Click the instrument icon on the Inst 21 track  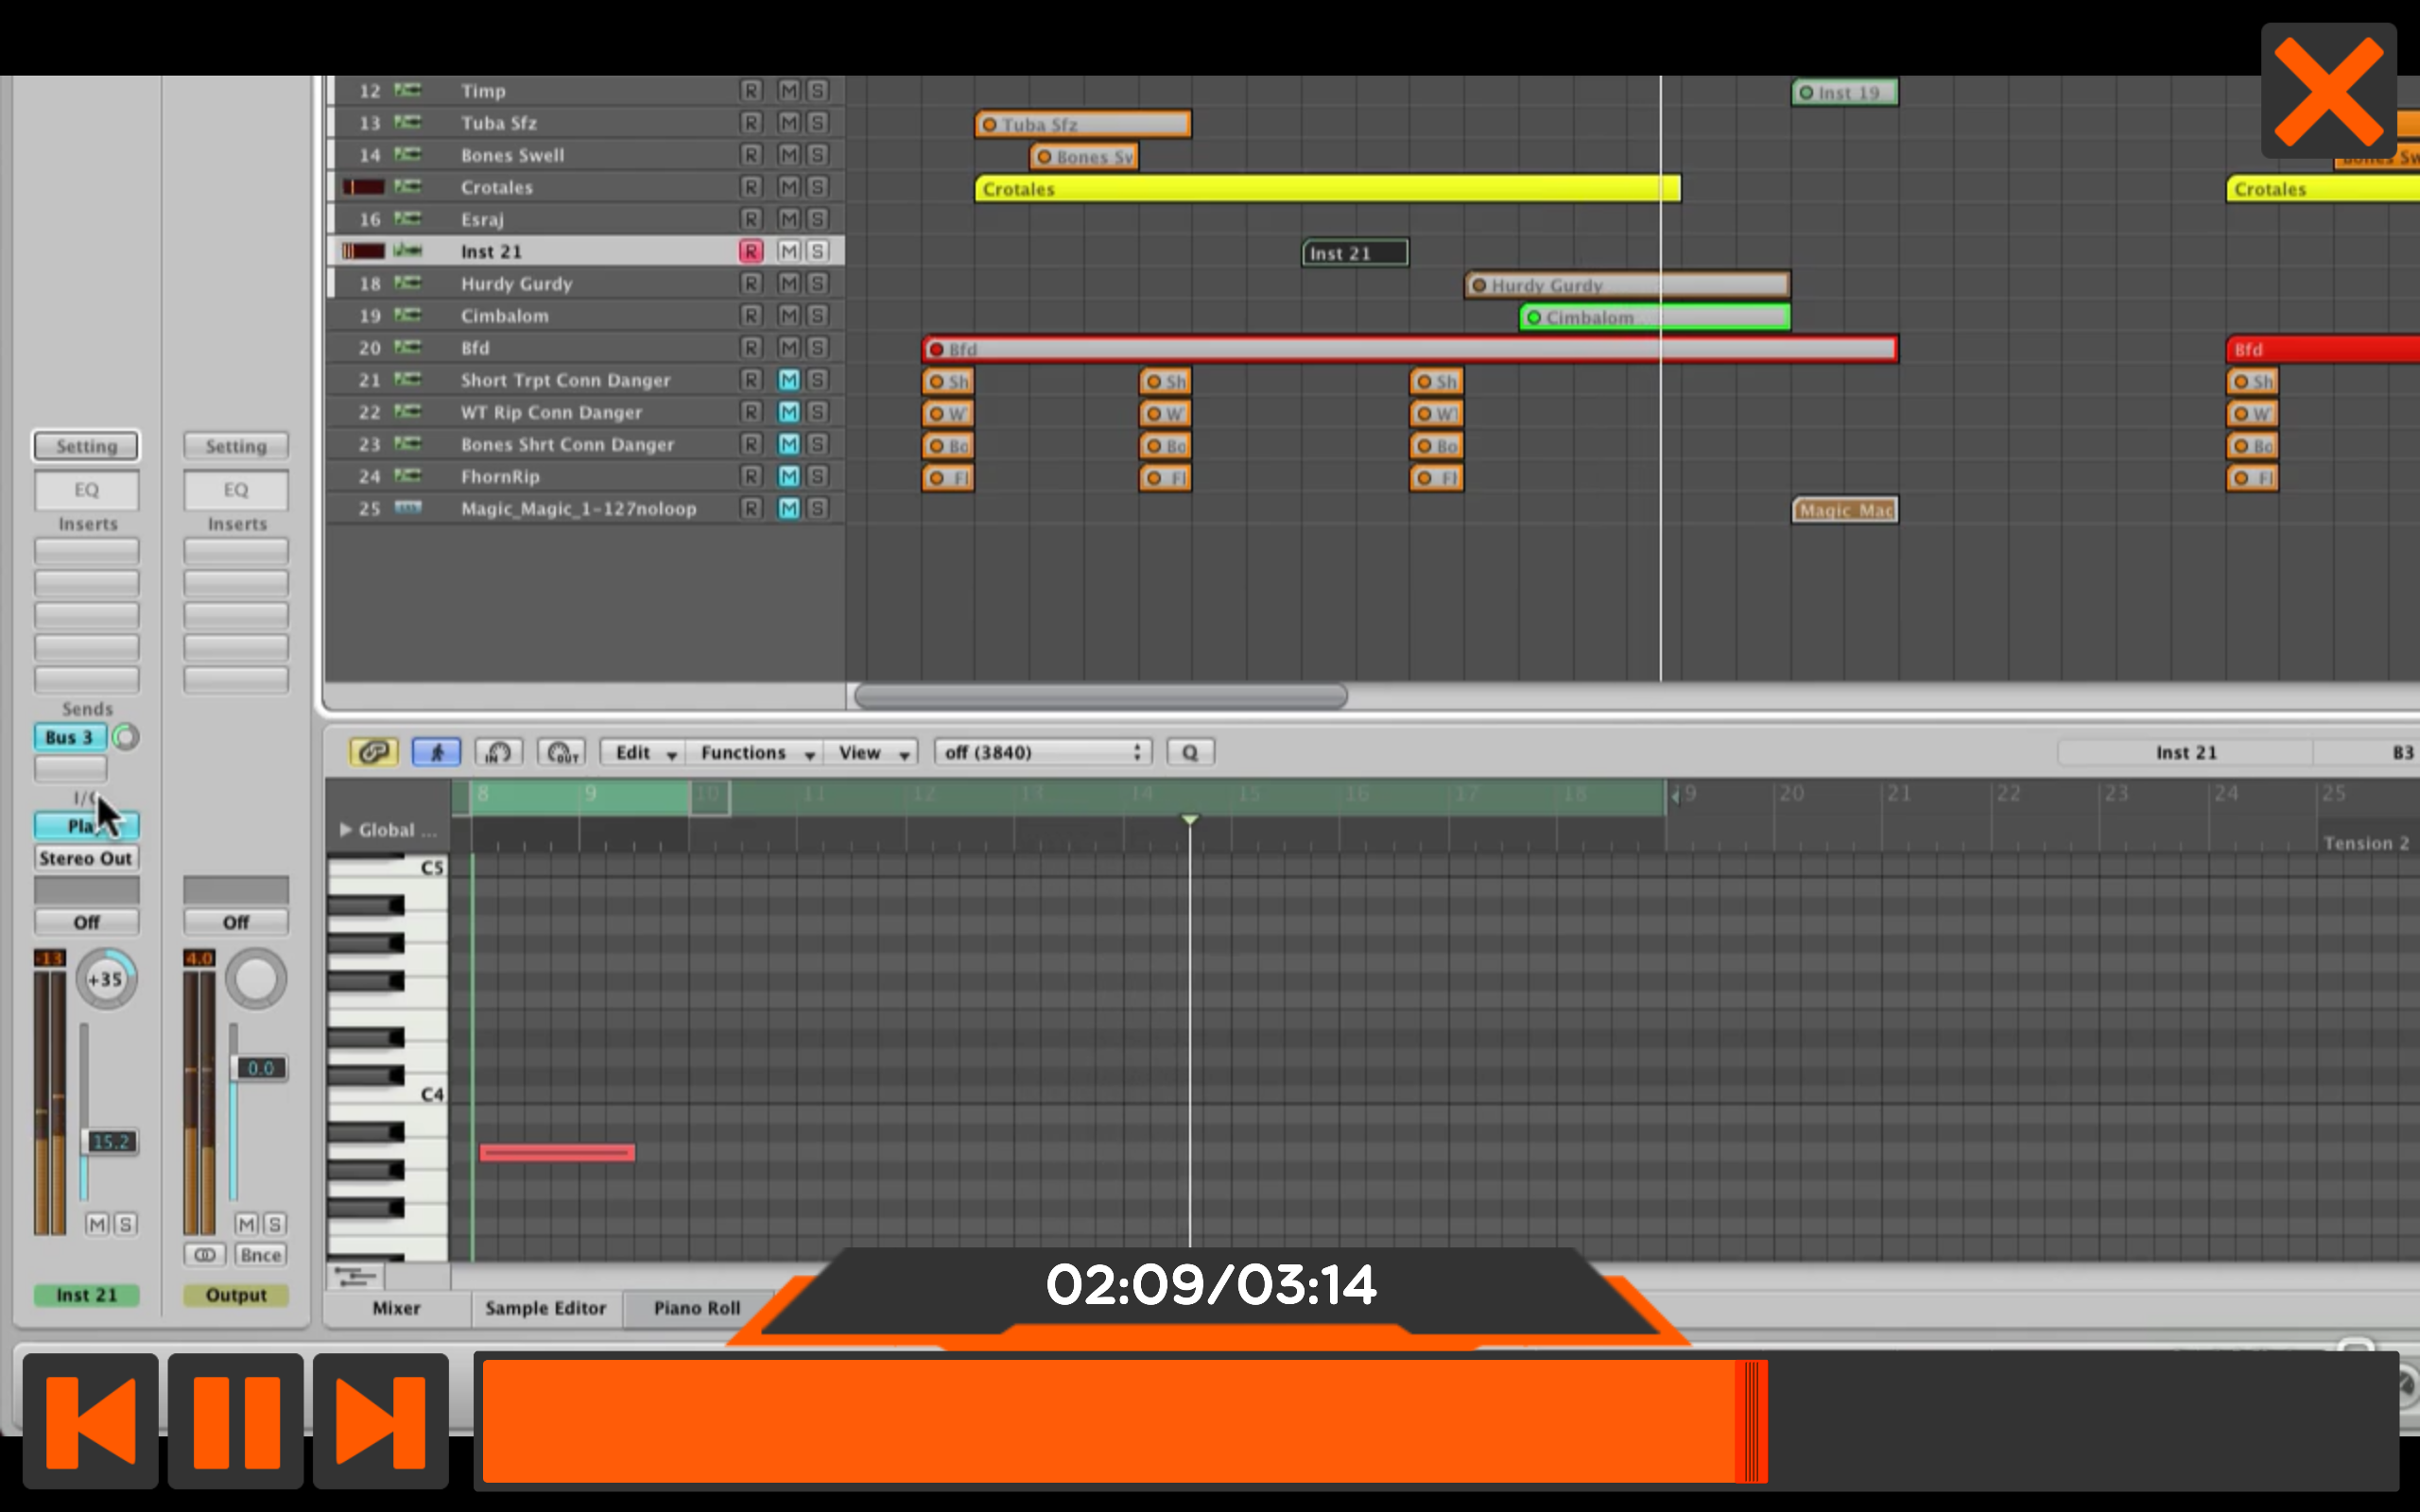408,251
